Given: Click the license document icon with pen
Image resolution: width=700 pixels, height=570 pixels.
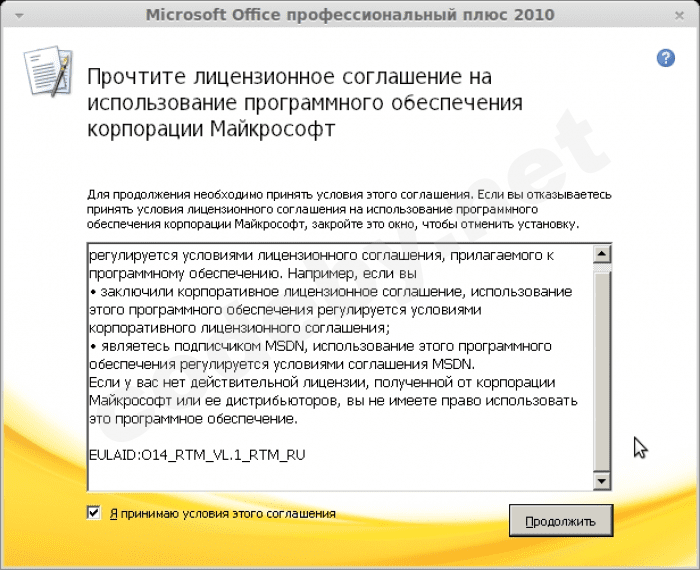Looking at the screenshot, I should 48,71.
